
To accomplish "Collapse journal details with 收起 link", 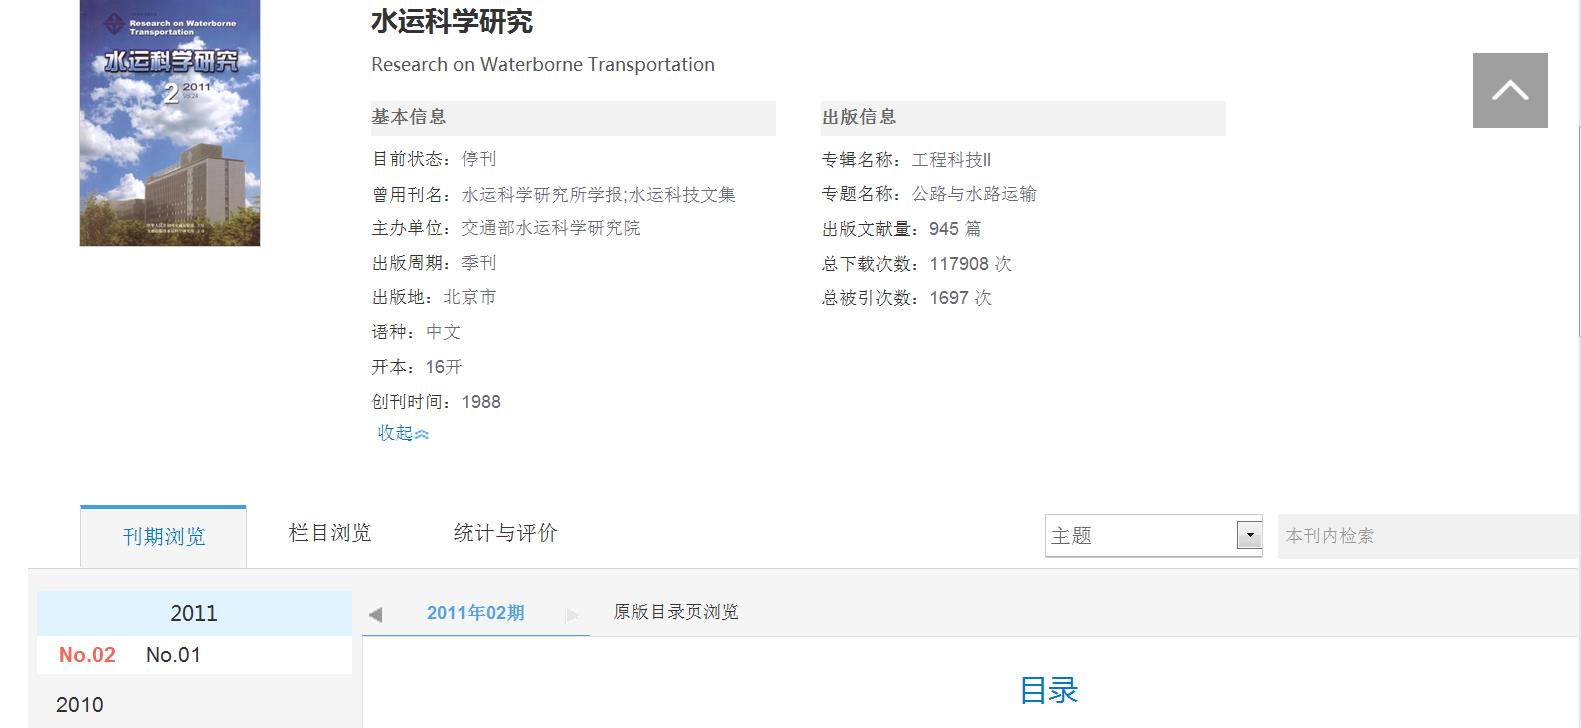I will (x=402, y=433).
